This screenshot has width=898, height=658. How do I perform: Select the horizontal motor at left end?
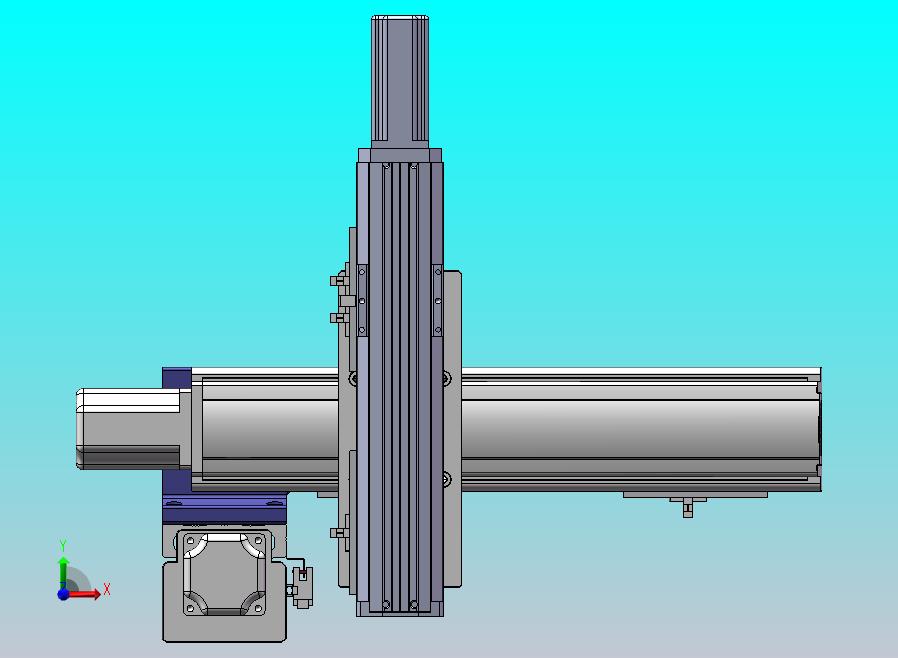coord(133,428)
